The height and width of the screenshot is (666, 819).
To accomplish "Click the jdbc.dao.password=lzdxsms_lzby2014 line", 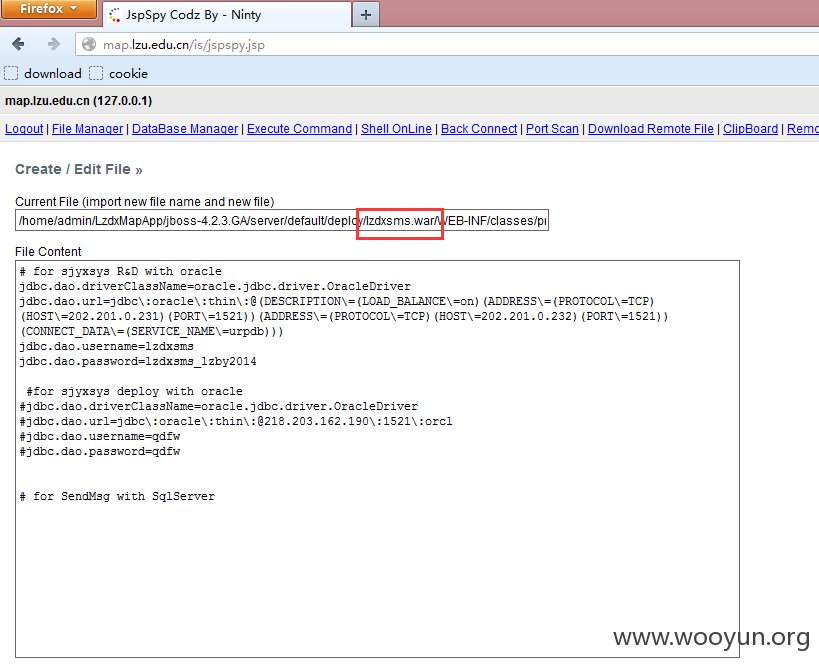I will pos(138,361).
